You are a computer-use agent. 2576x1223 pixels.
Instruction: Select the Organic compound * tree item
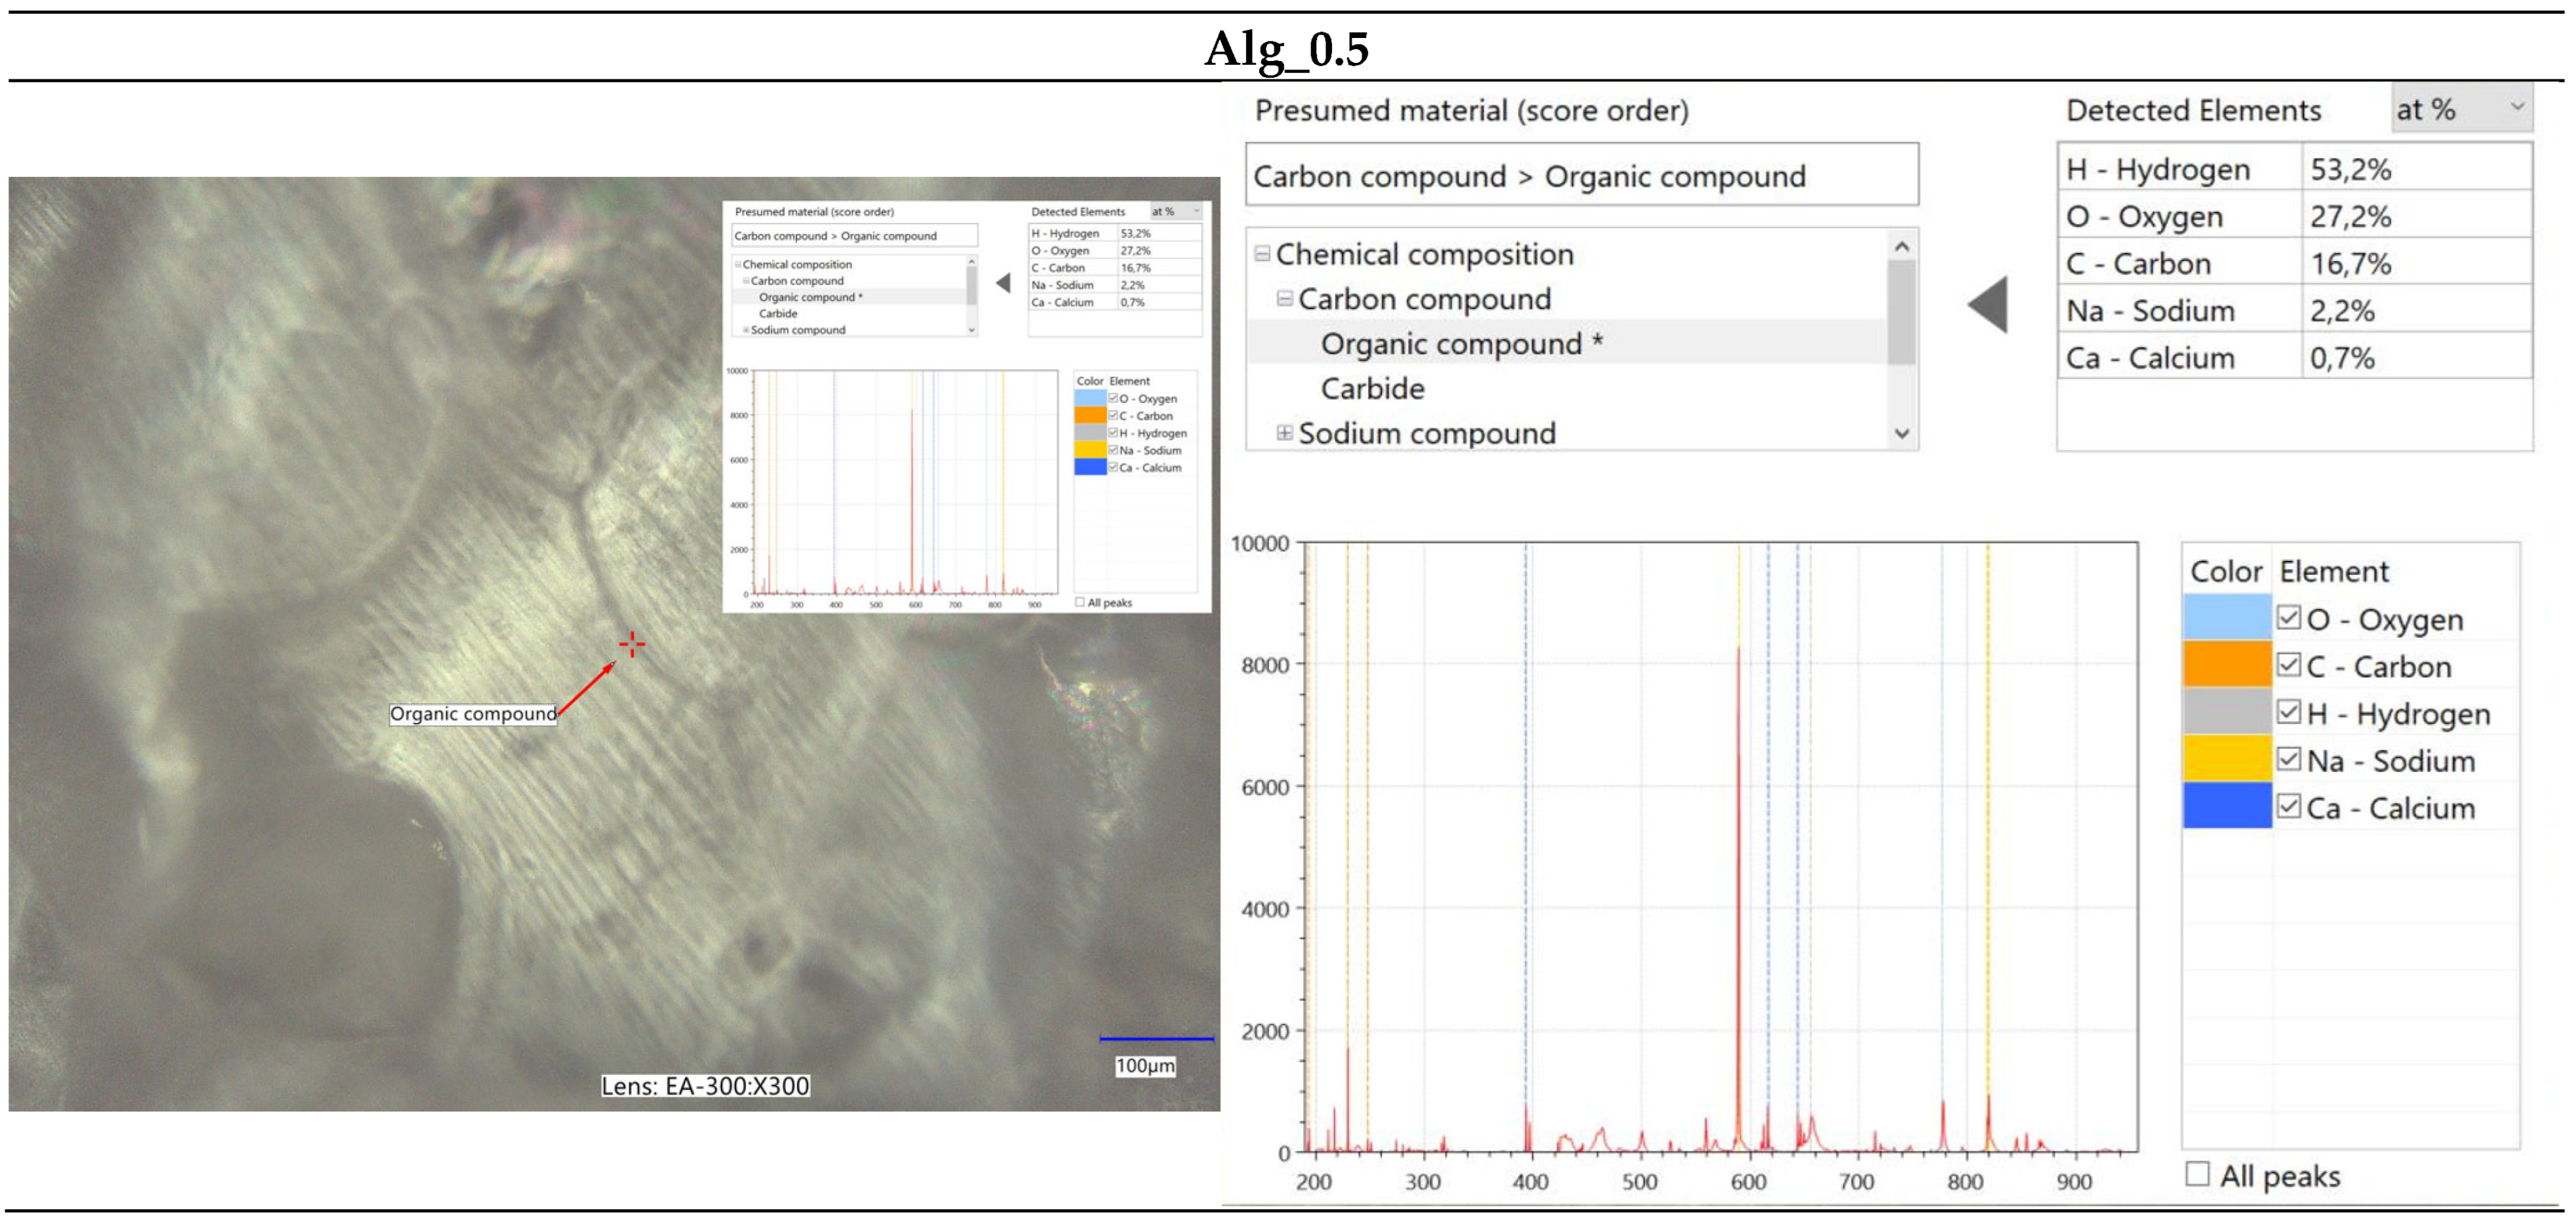pyautogui.click(x=1461, y=344)
